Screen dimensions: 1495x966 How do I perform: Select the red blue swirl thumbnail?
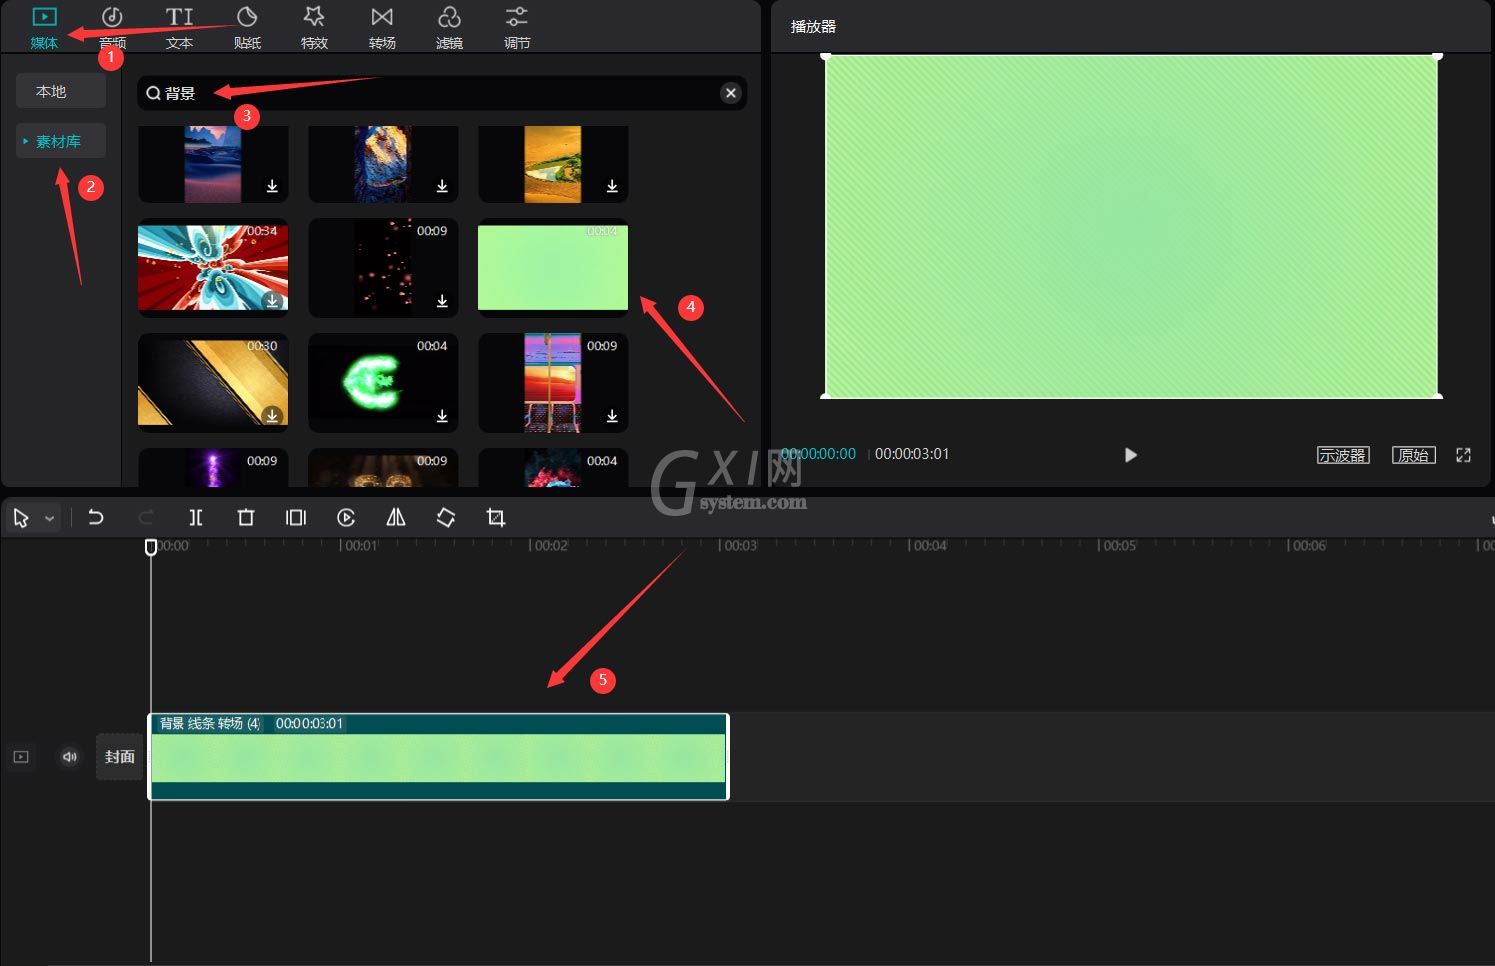pos(213,267)
